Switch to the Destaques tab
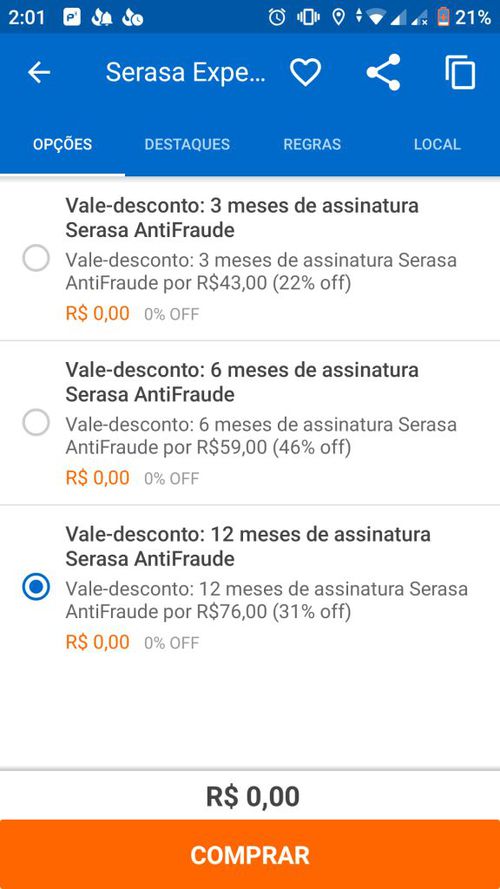The image size is (500, 889). click(x=187, y=144)
